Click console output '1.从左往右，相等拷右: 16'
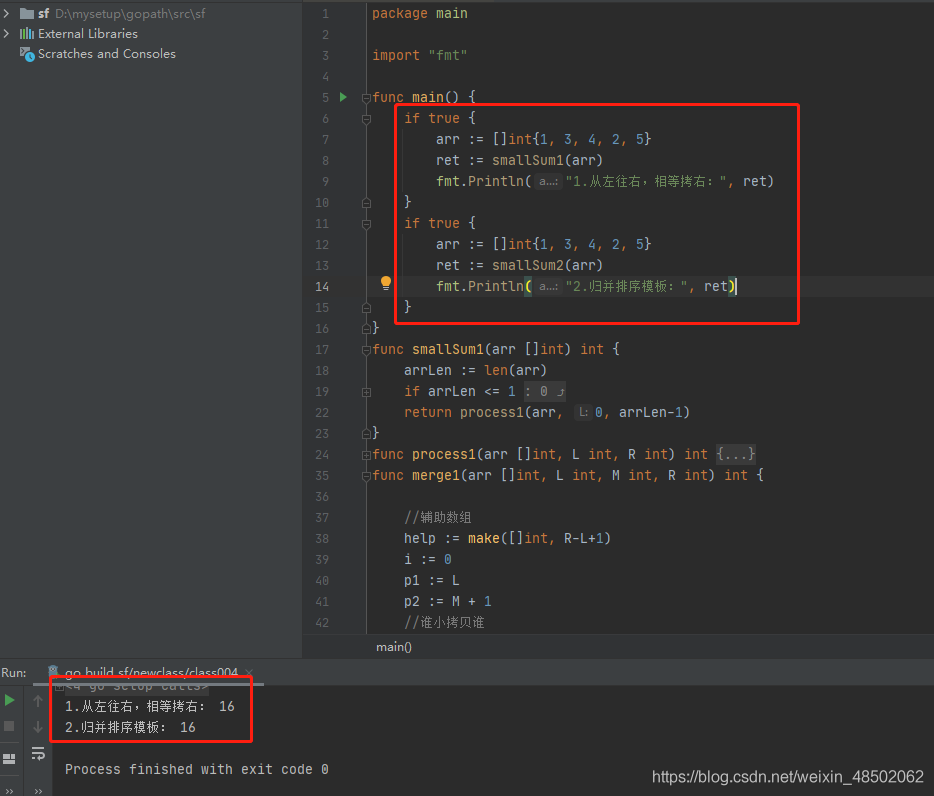 (x=150, y=707)
